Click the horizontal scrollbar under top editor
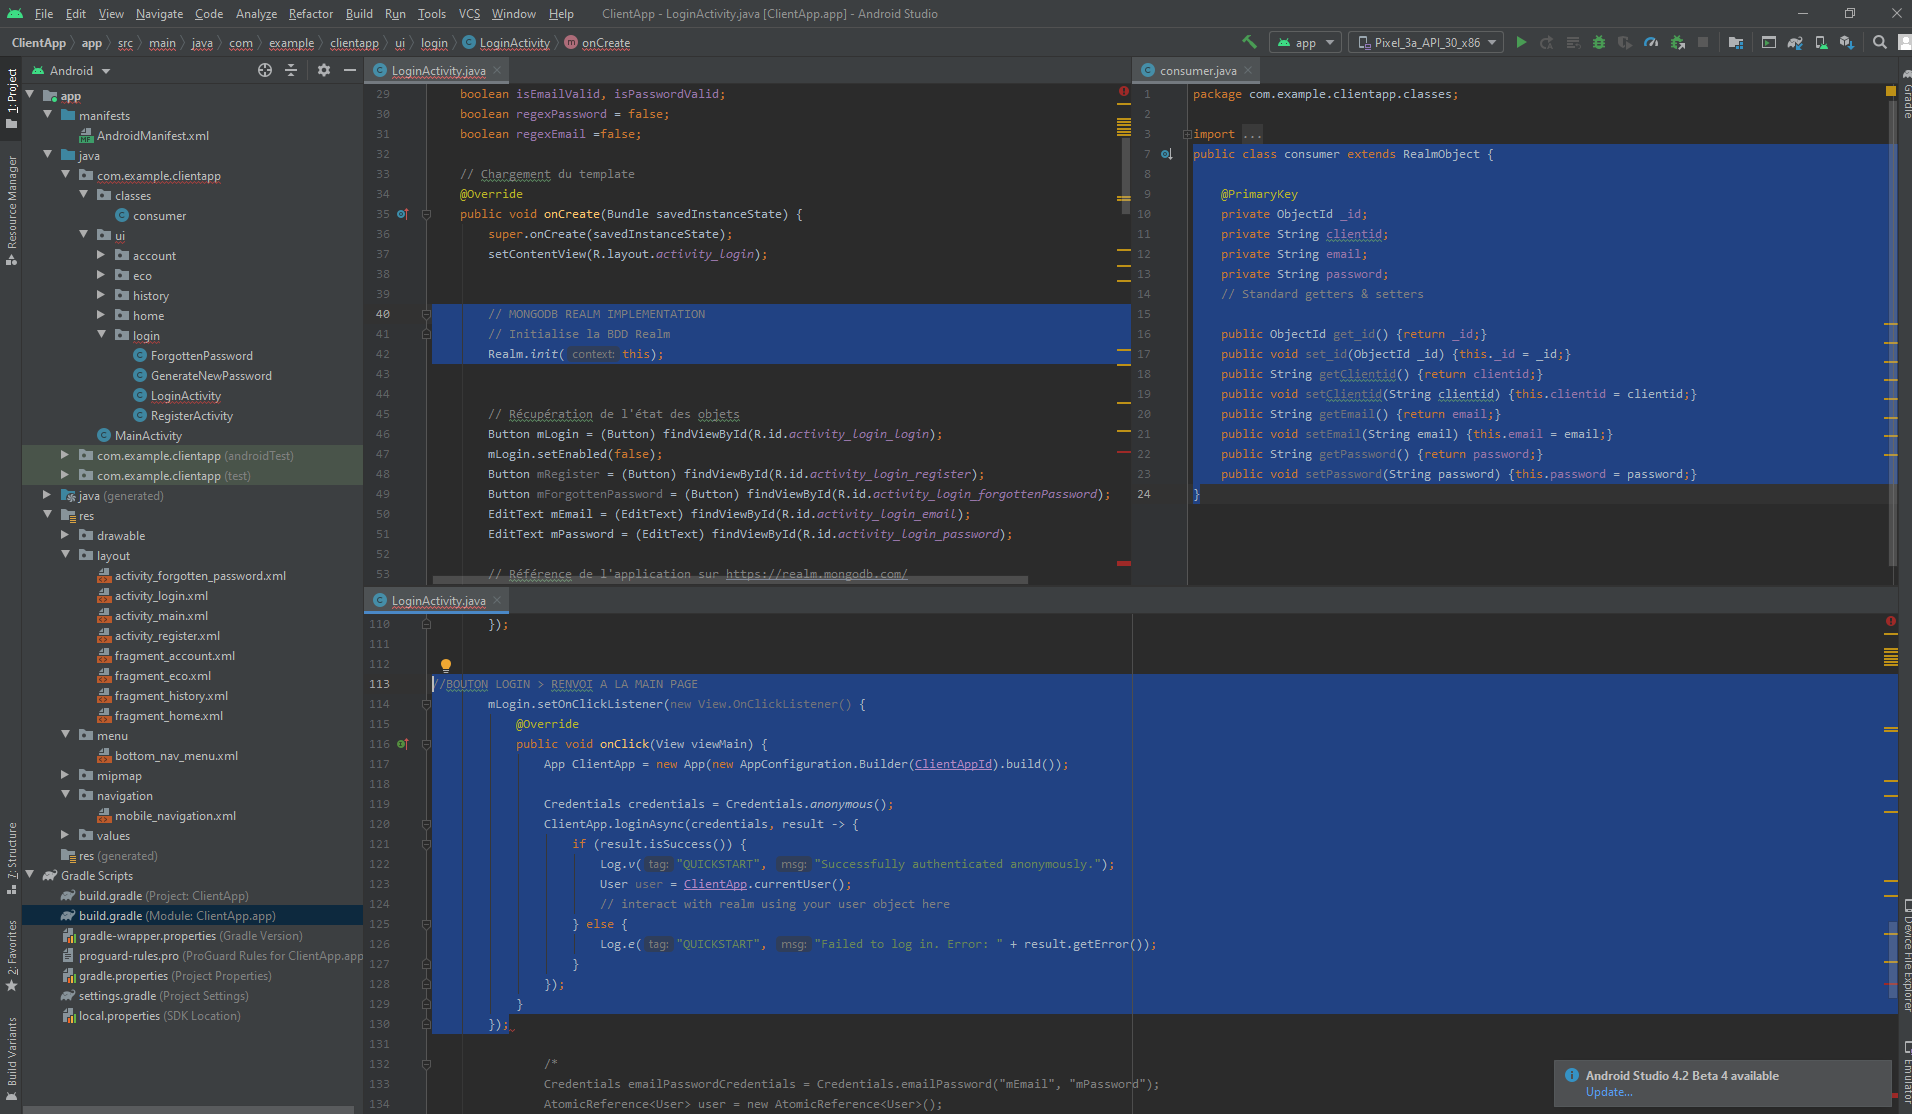1912x1114 pixels. pyautogui.click(x=730, y=579)
